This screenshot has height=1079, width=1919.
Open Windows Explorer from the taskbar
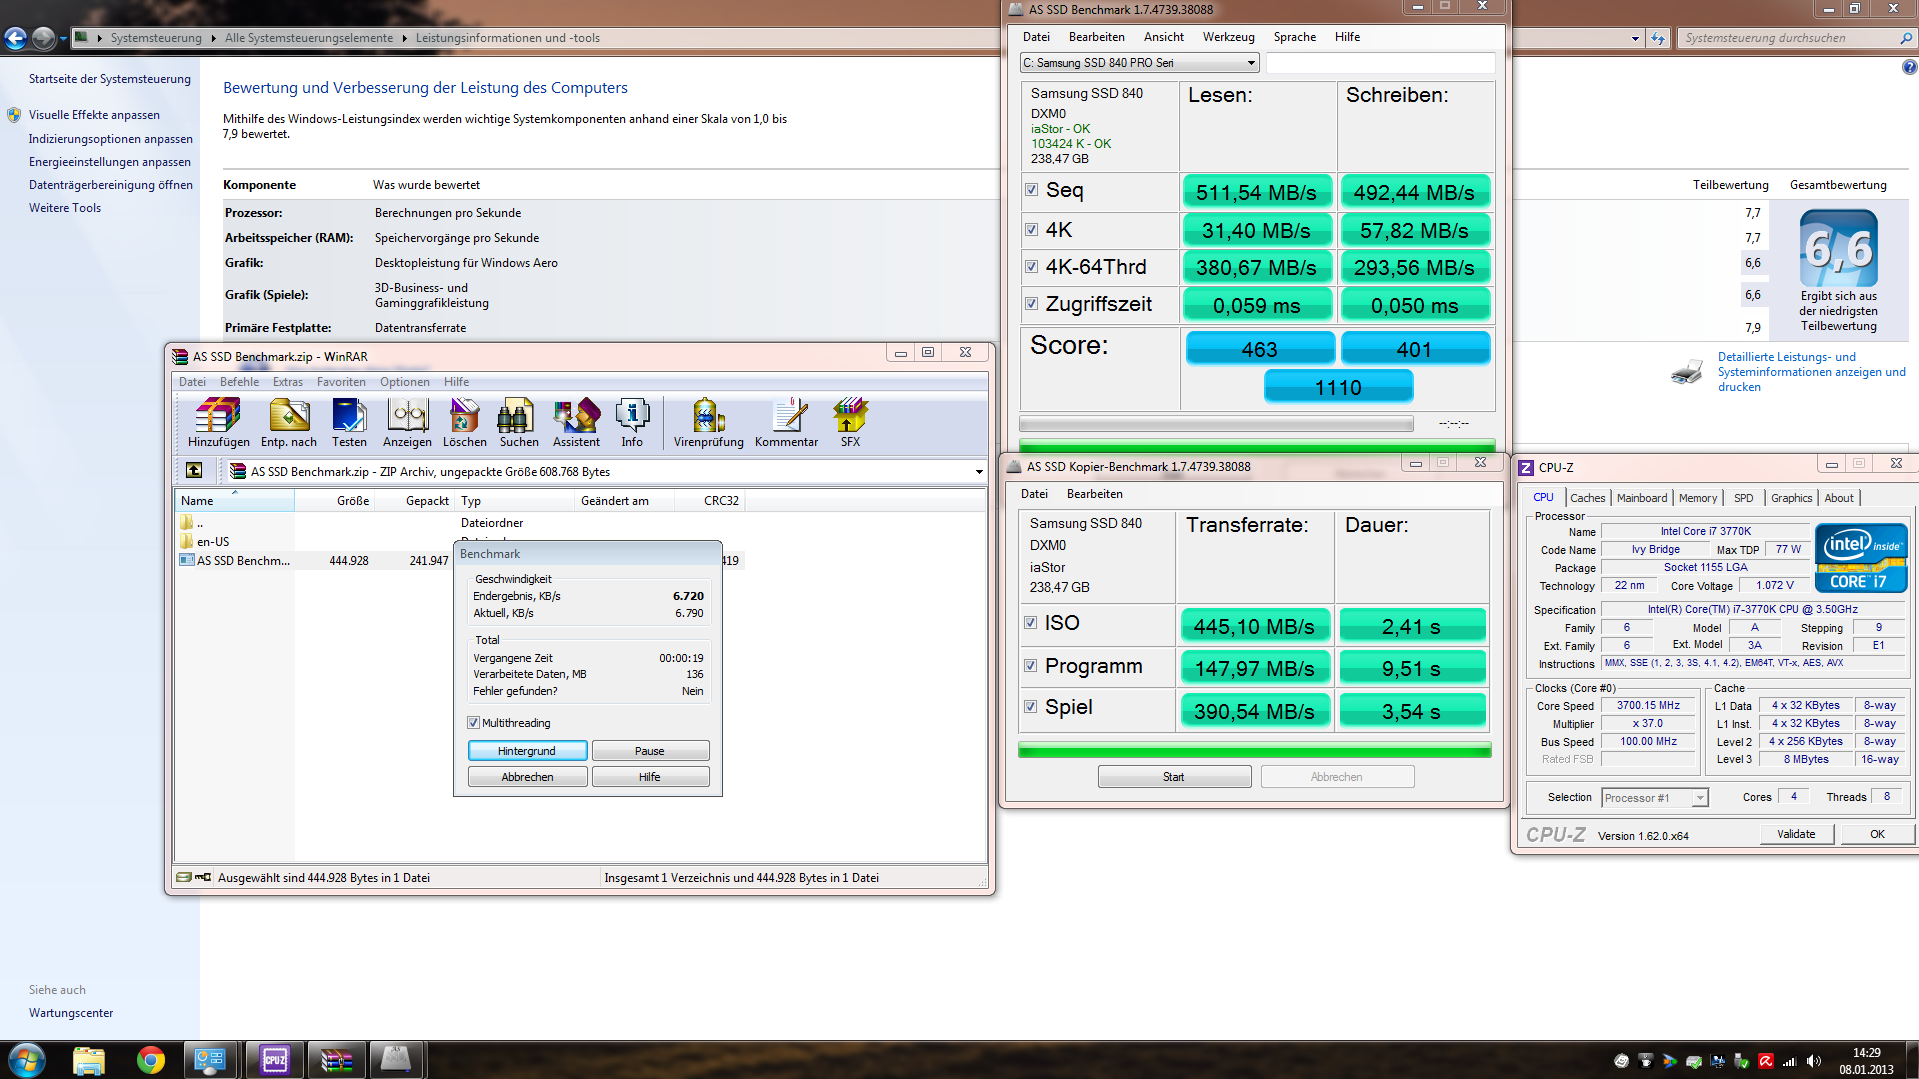[x=89, y=1059]
